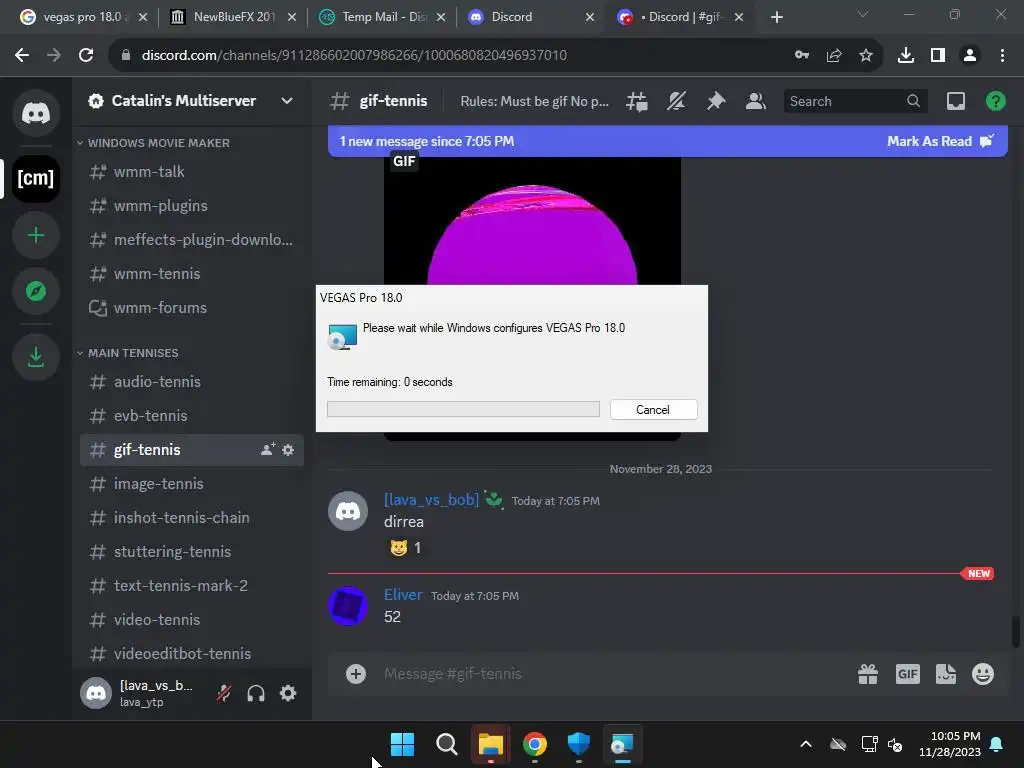Image resolution: width=1024 pixels, height=768 pixels.
Task: Click Add a Server plus icon
Action: pos(36,235)
